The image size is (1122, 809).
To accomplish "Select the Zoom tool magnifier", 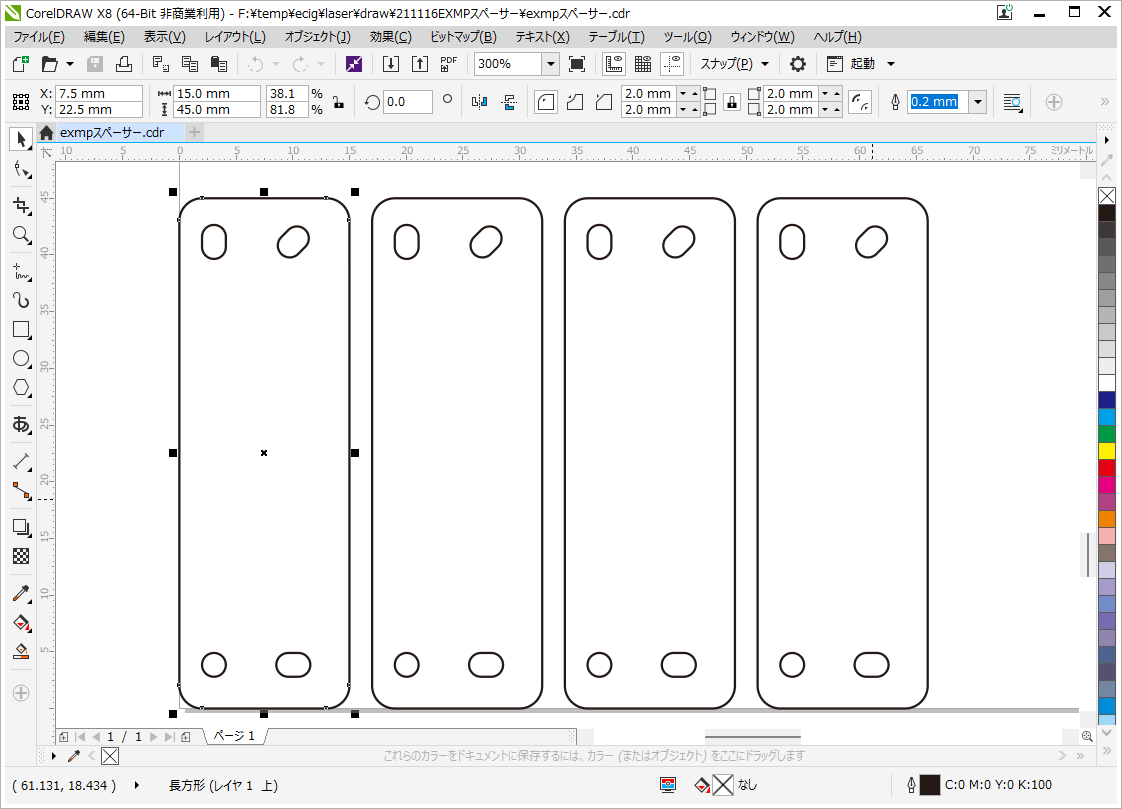I will coord(20,235).
